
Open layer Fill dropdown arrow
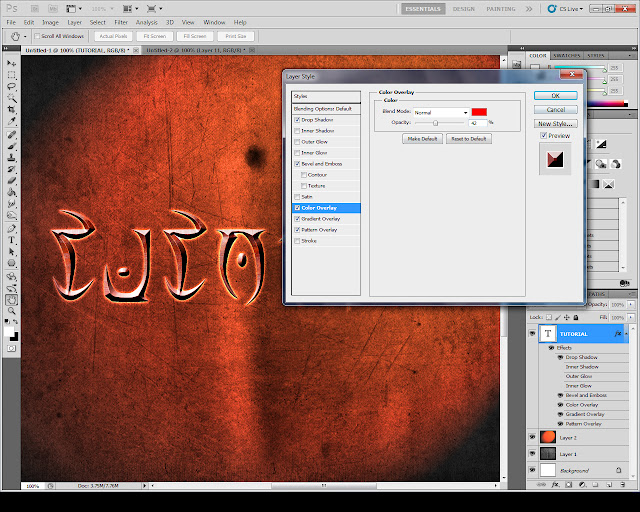click(631, 317)
